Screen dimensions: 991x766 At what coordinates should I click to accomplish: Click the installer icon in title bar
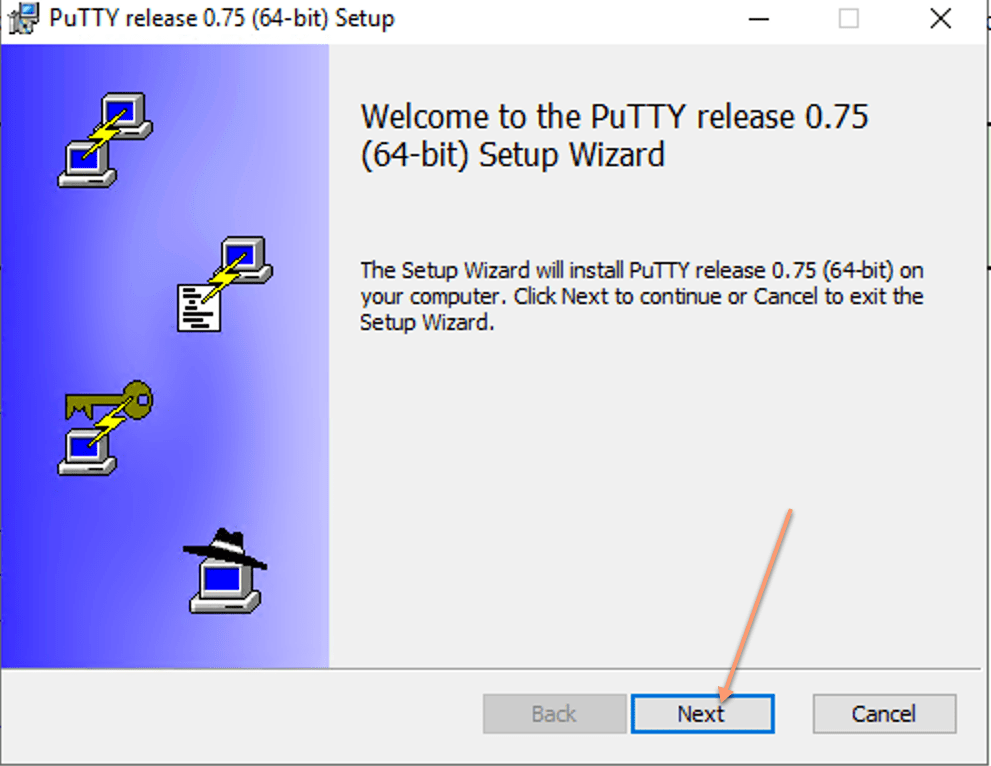(x=24, y=18)
